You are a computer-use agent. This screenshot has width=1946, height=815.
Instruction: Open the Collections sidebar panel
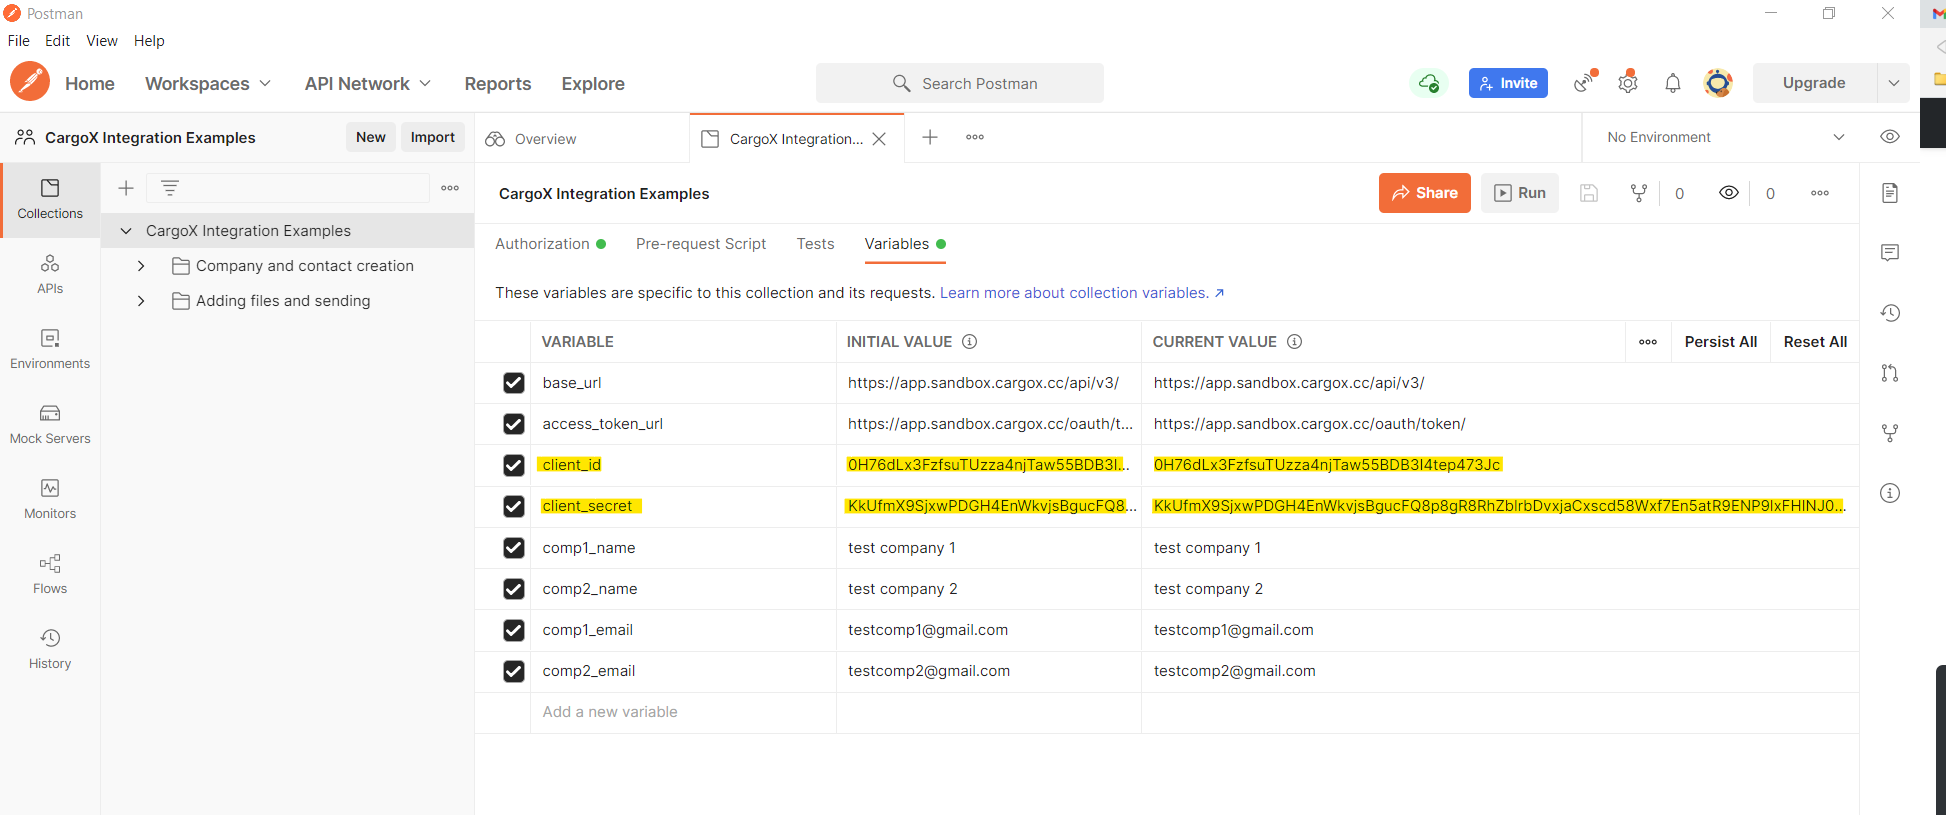click(x=50, y=200)
